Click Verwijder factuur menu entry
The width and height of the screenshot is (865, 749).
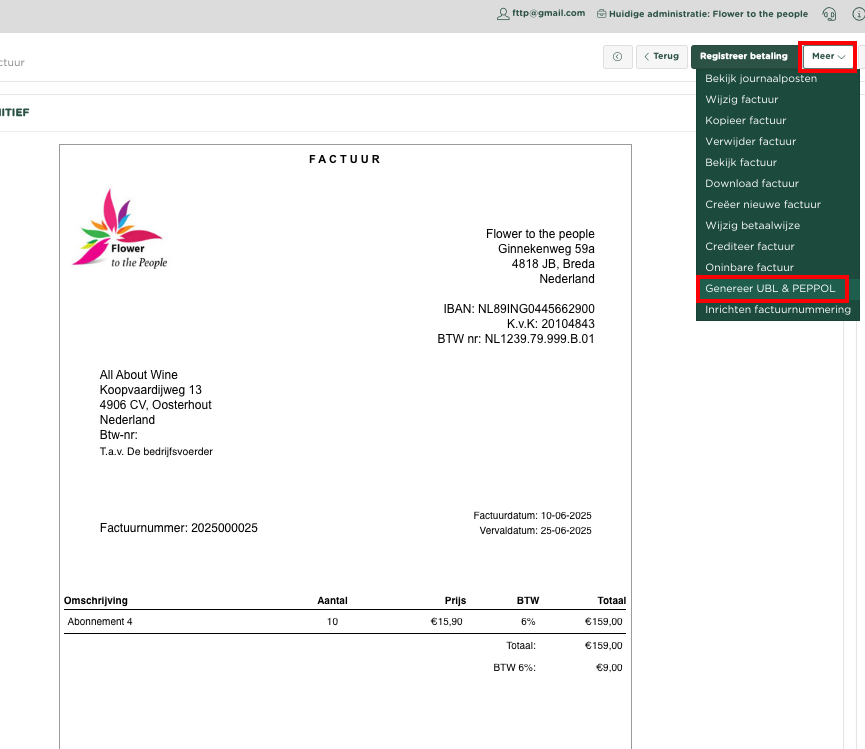tap(750, 141)
